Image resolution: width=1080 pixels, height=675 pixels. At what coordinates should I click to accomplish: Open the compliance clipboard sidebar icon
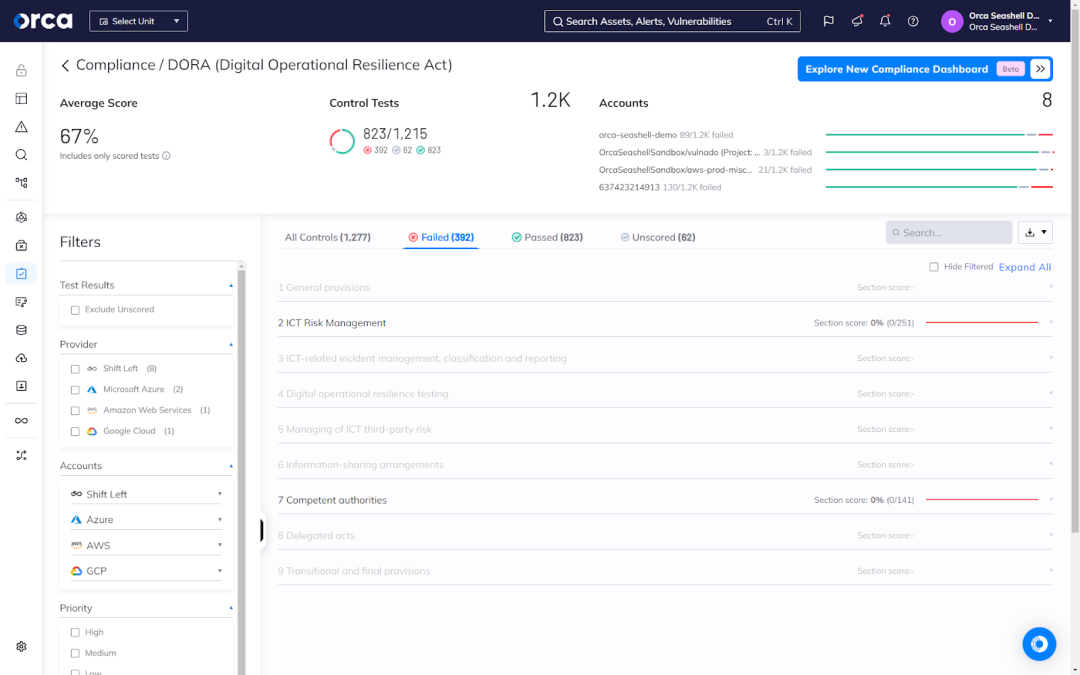pos(21,273)
